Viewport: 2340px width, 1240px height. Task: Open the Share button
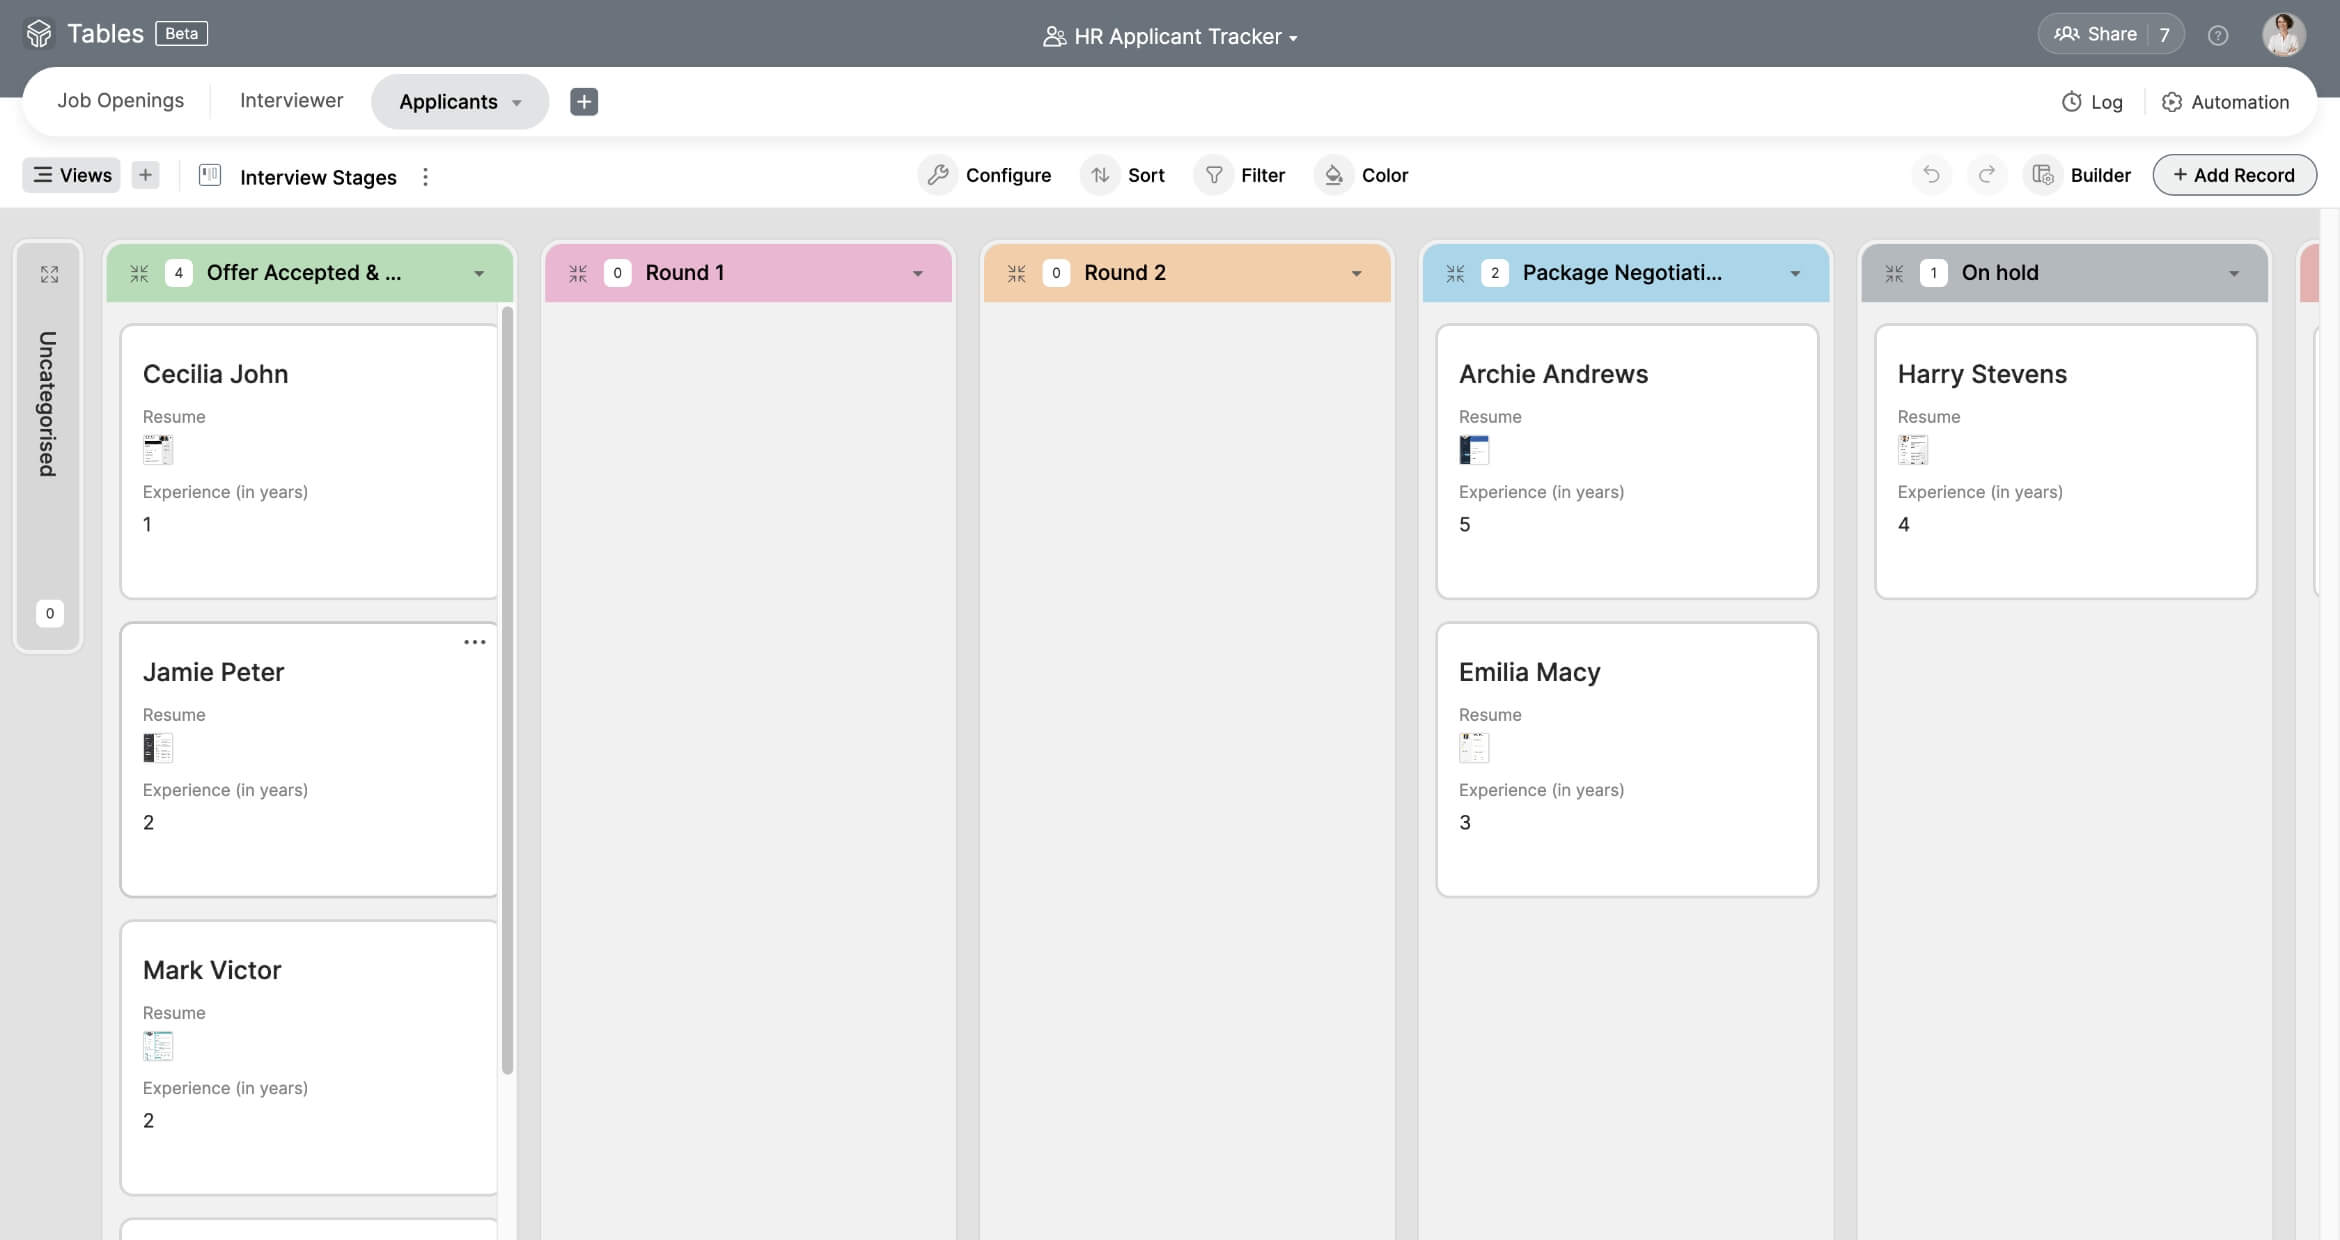tap(2095, 34)
